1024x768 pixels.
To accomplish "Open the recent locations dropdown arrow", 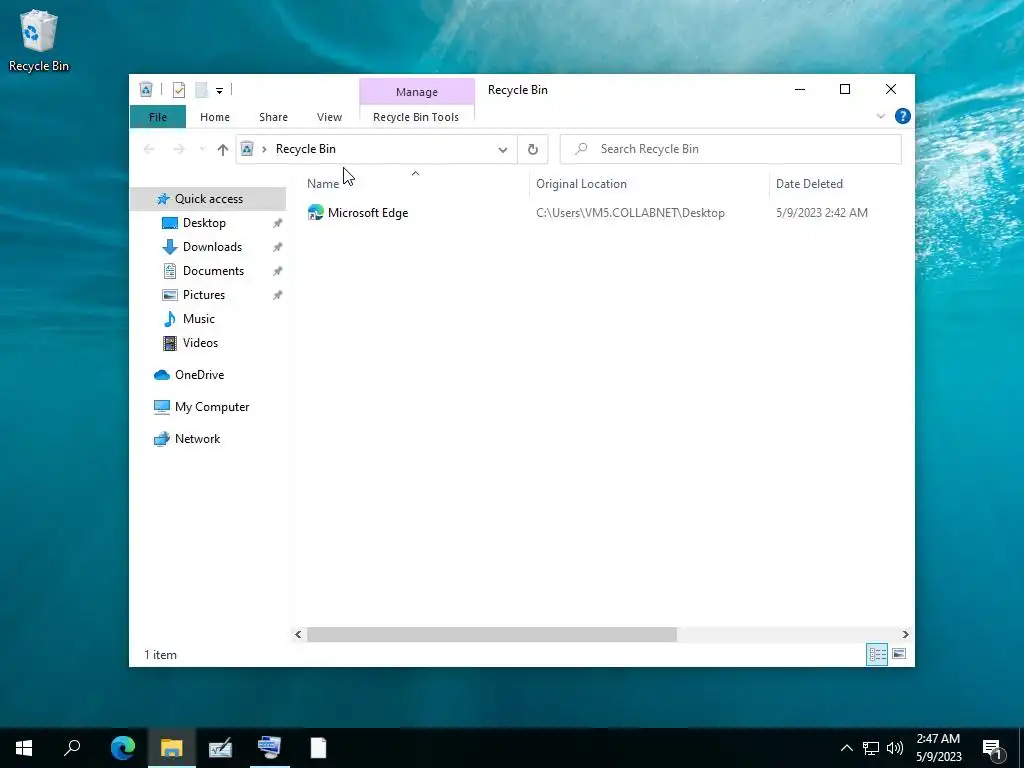I will pos(202,149).
